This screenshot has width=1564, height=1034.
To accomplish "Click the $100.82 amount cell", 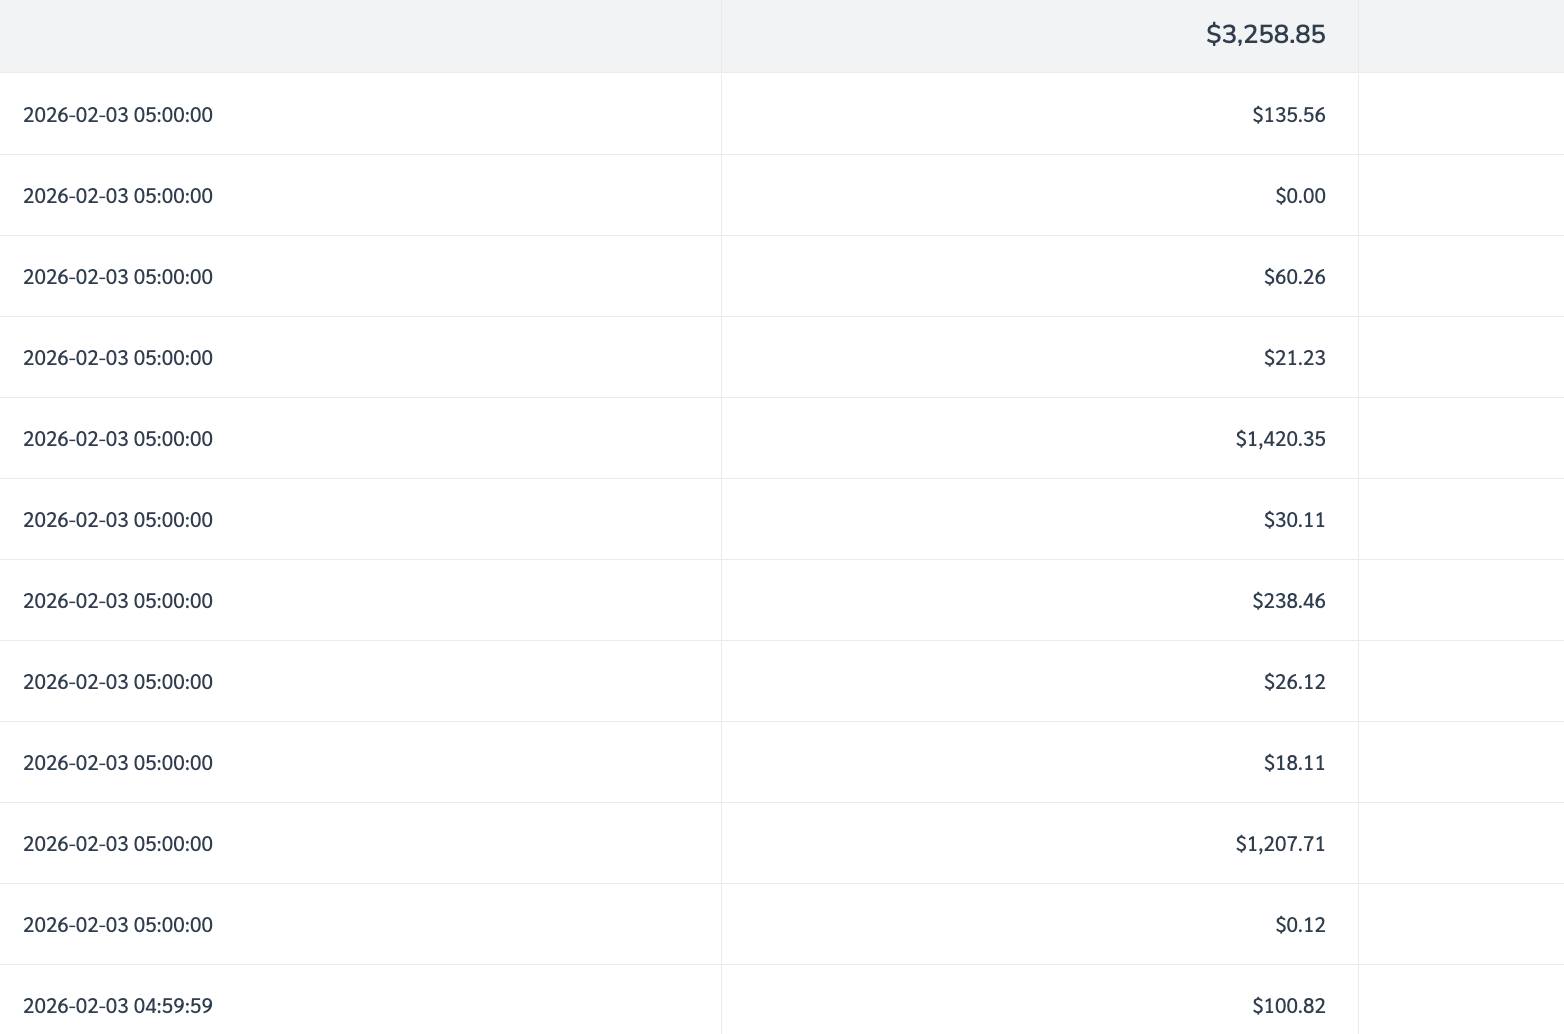I will [x=1288, y=1006].
